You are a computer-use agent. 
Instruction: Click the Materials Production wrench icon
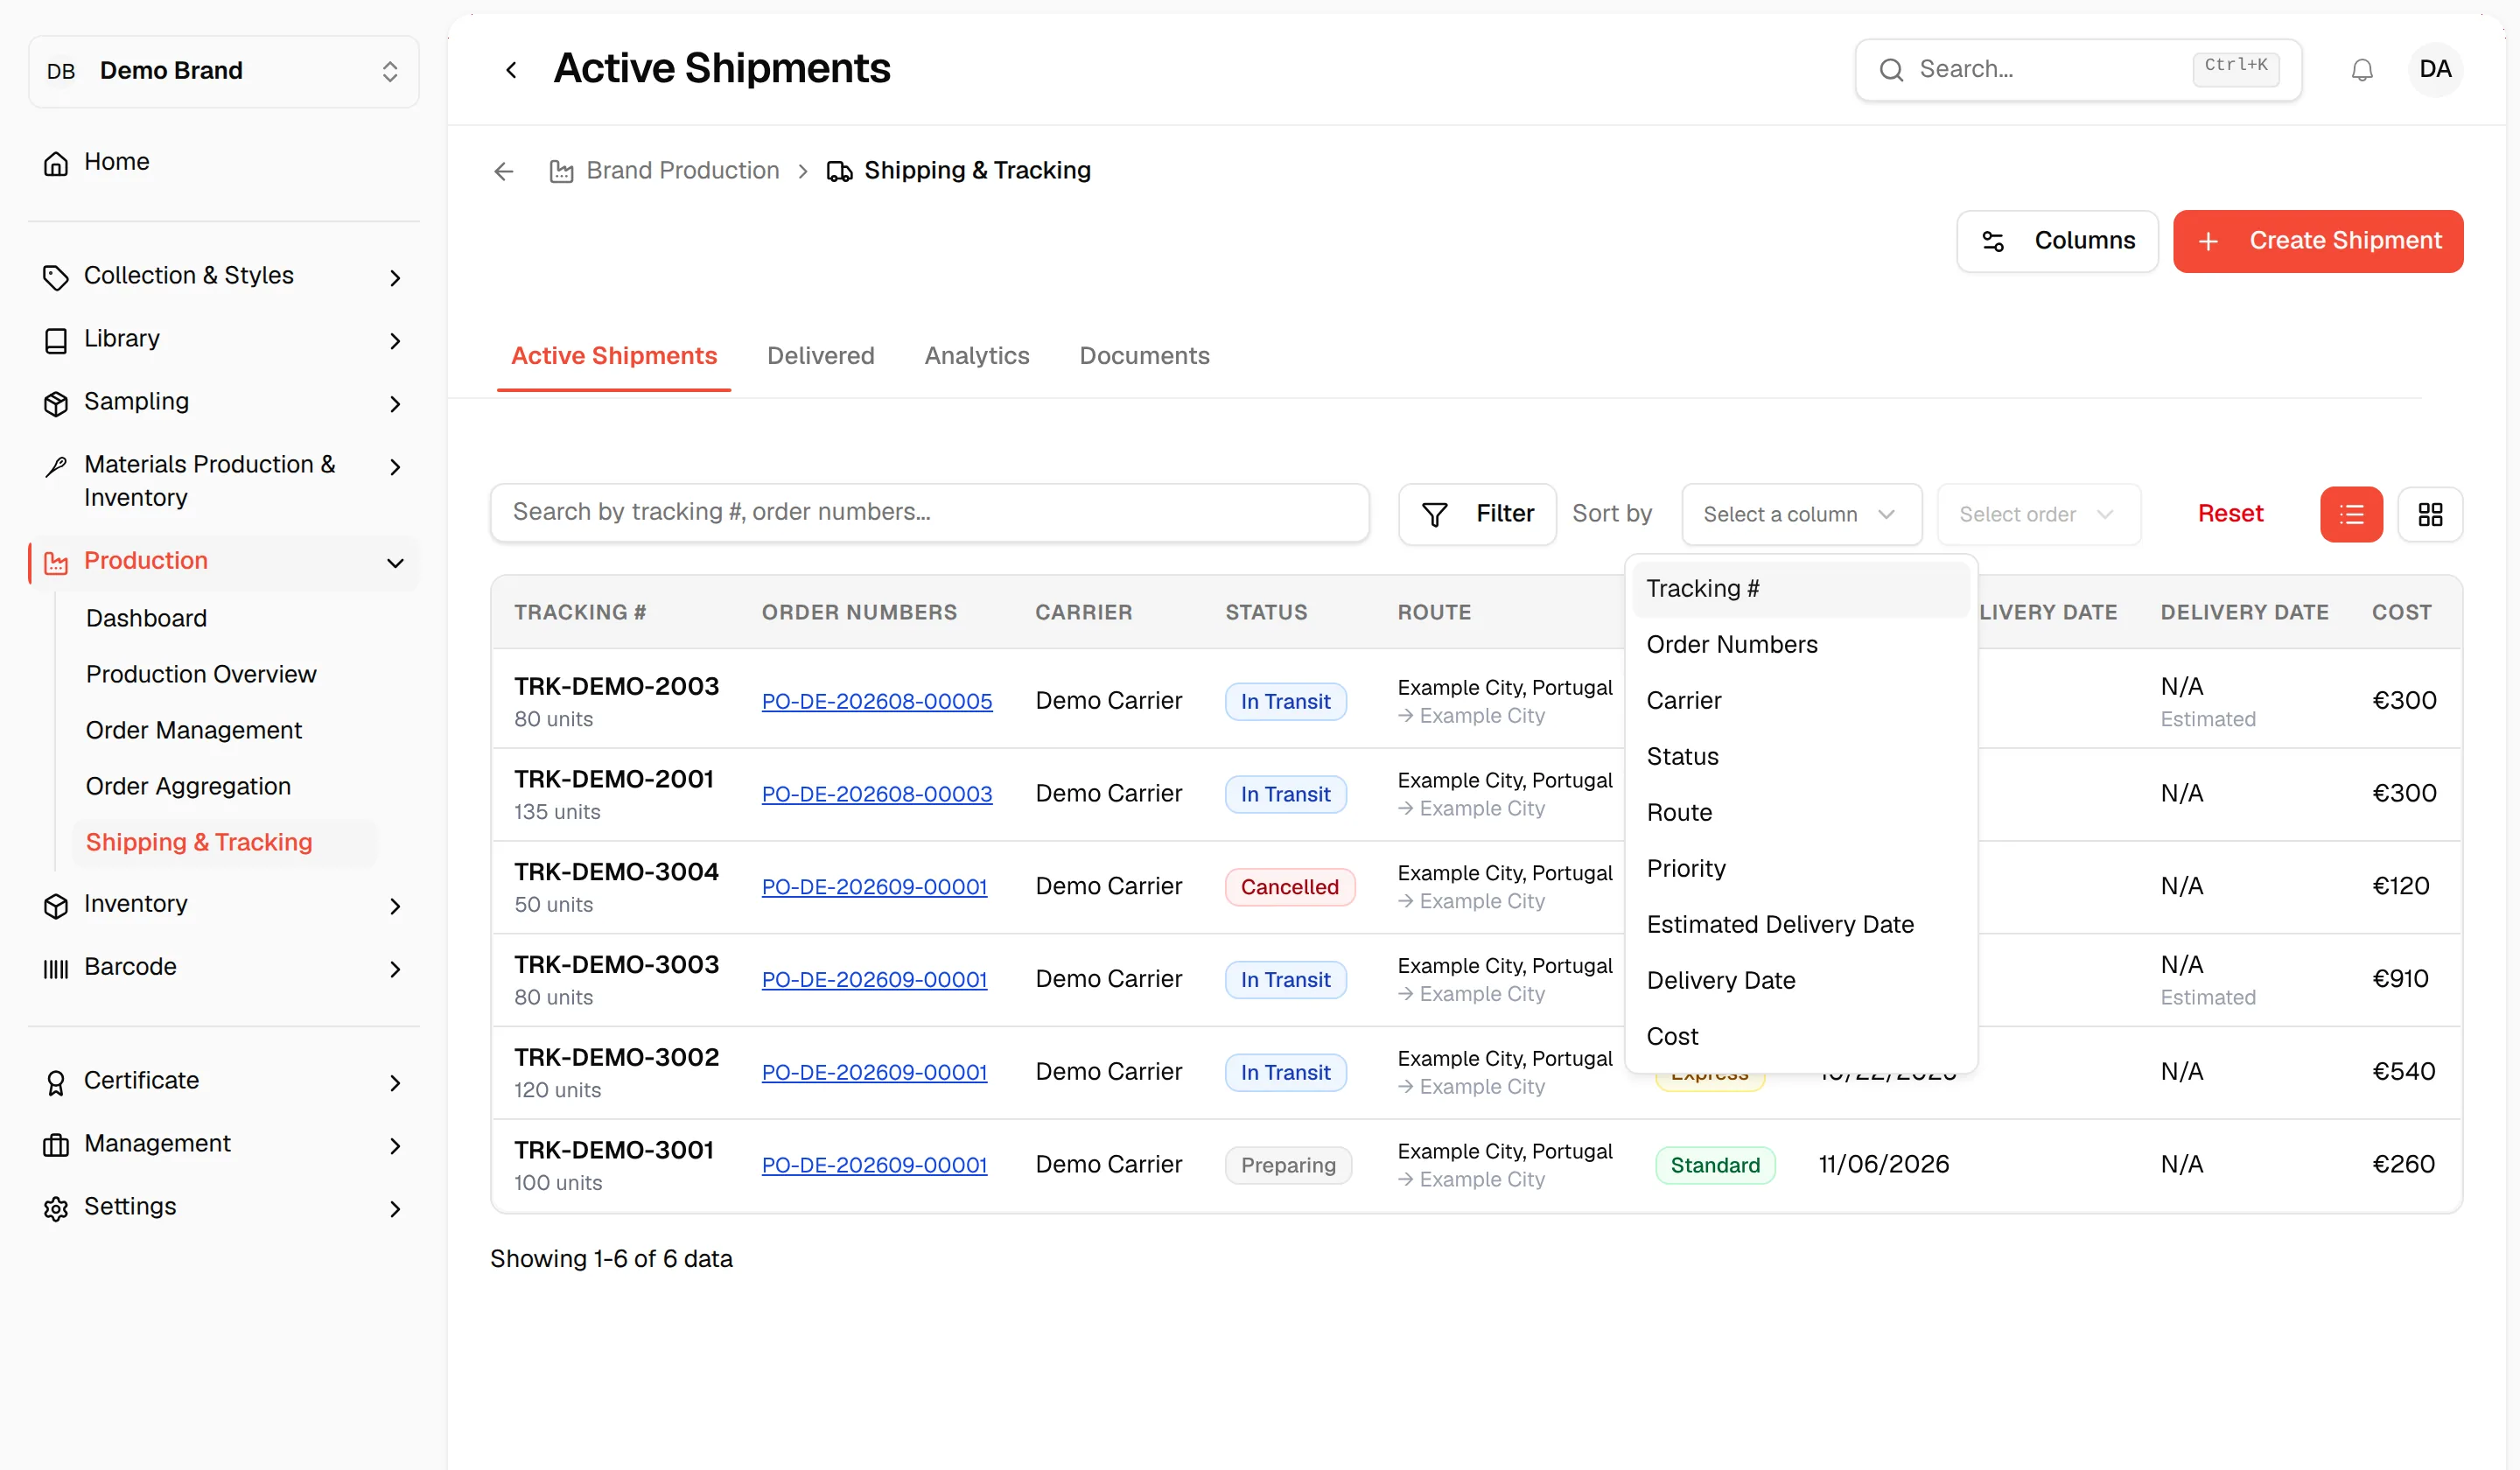coord(56,466)
